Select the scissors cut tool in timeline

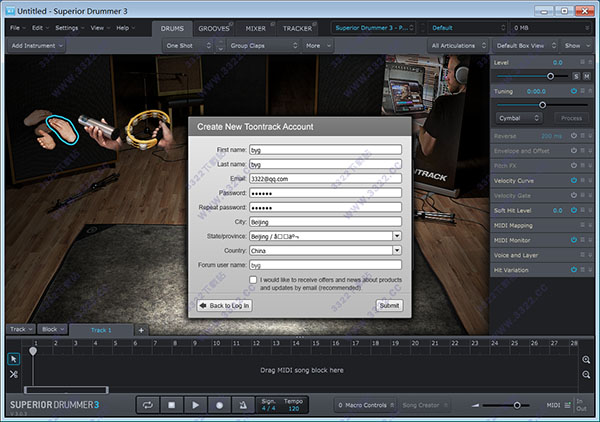tap(14, 374)
